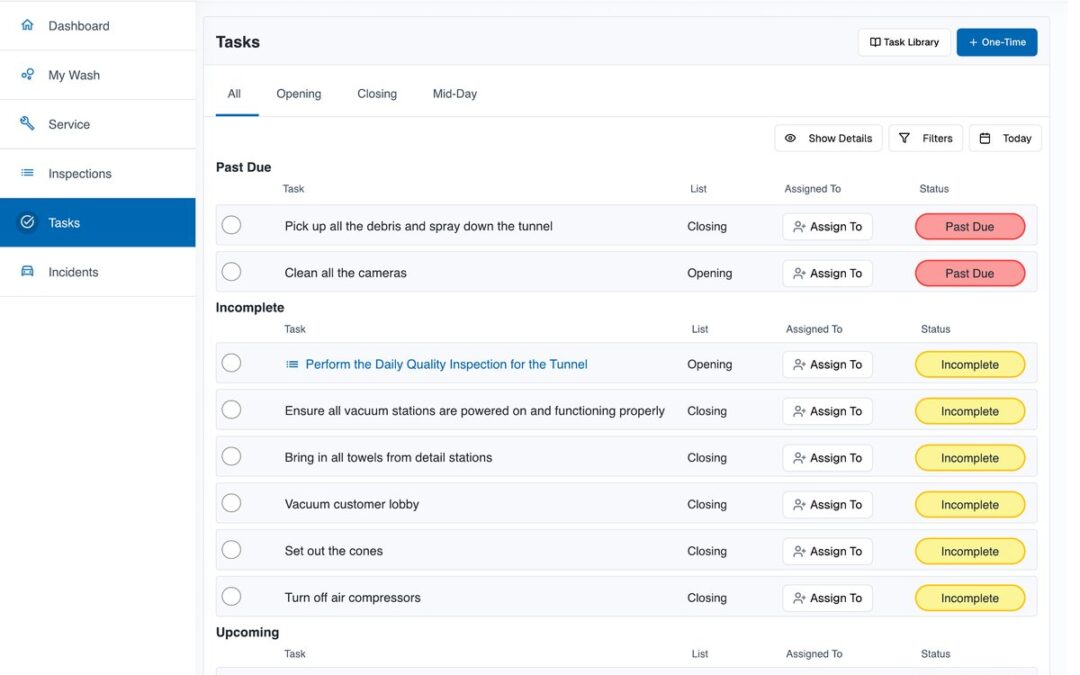Click the Inspections list icon
The height and width of the screenshot is (675, 1080).
[x=27, y=172]
